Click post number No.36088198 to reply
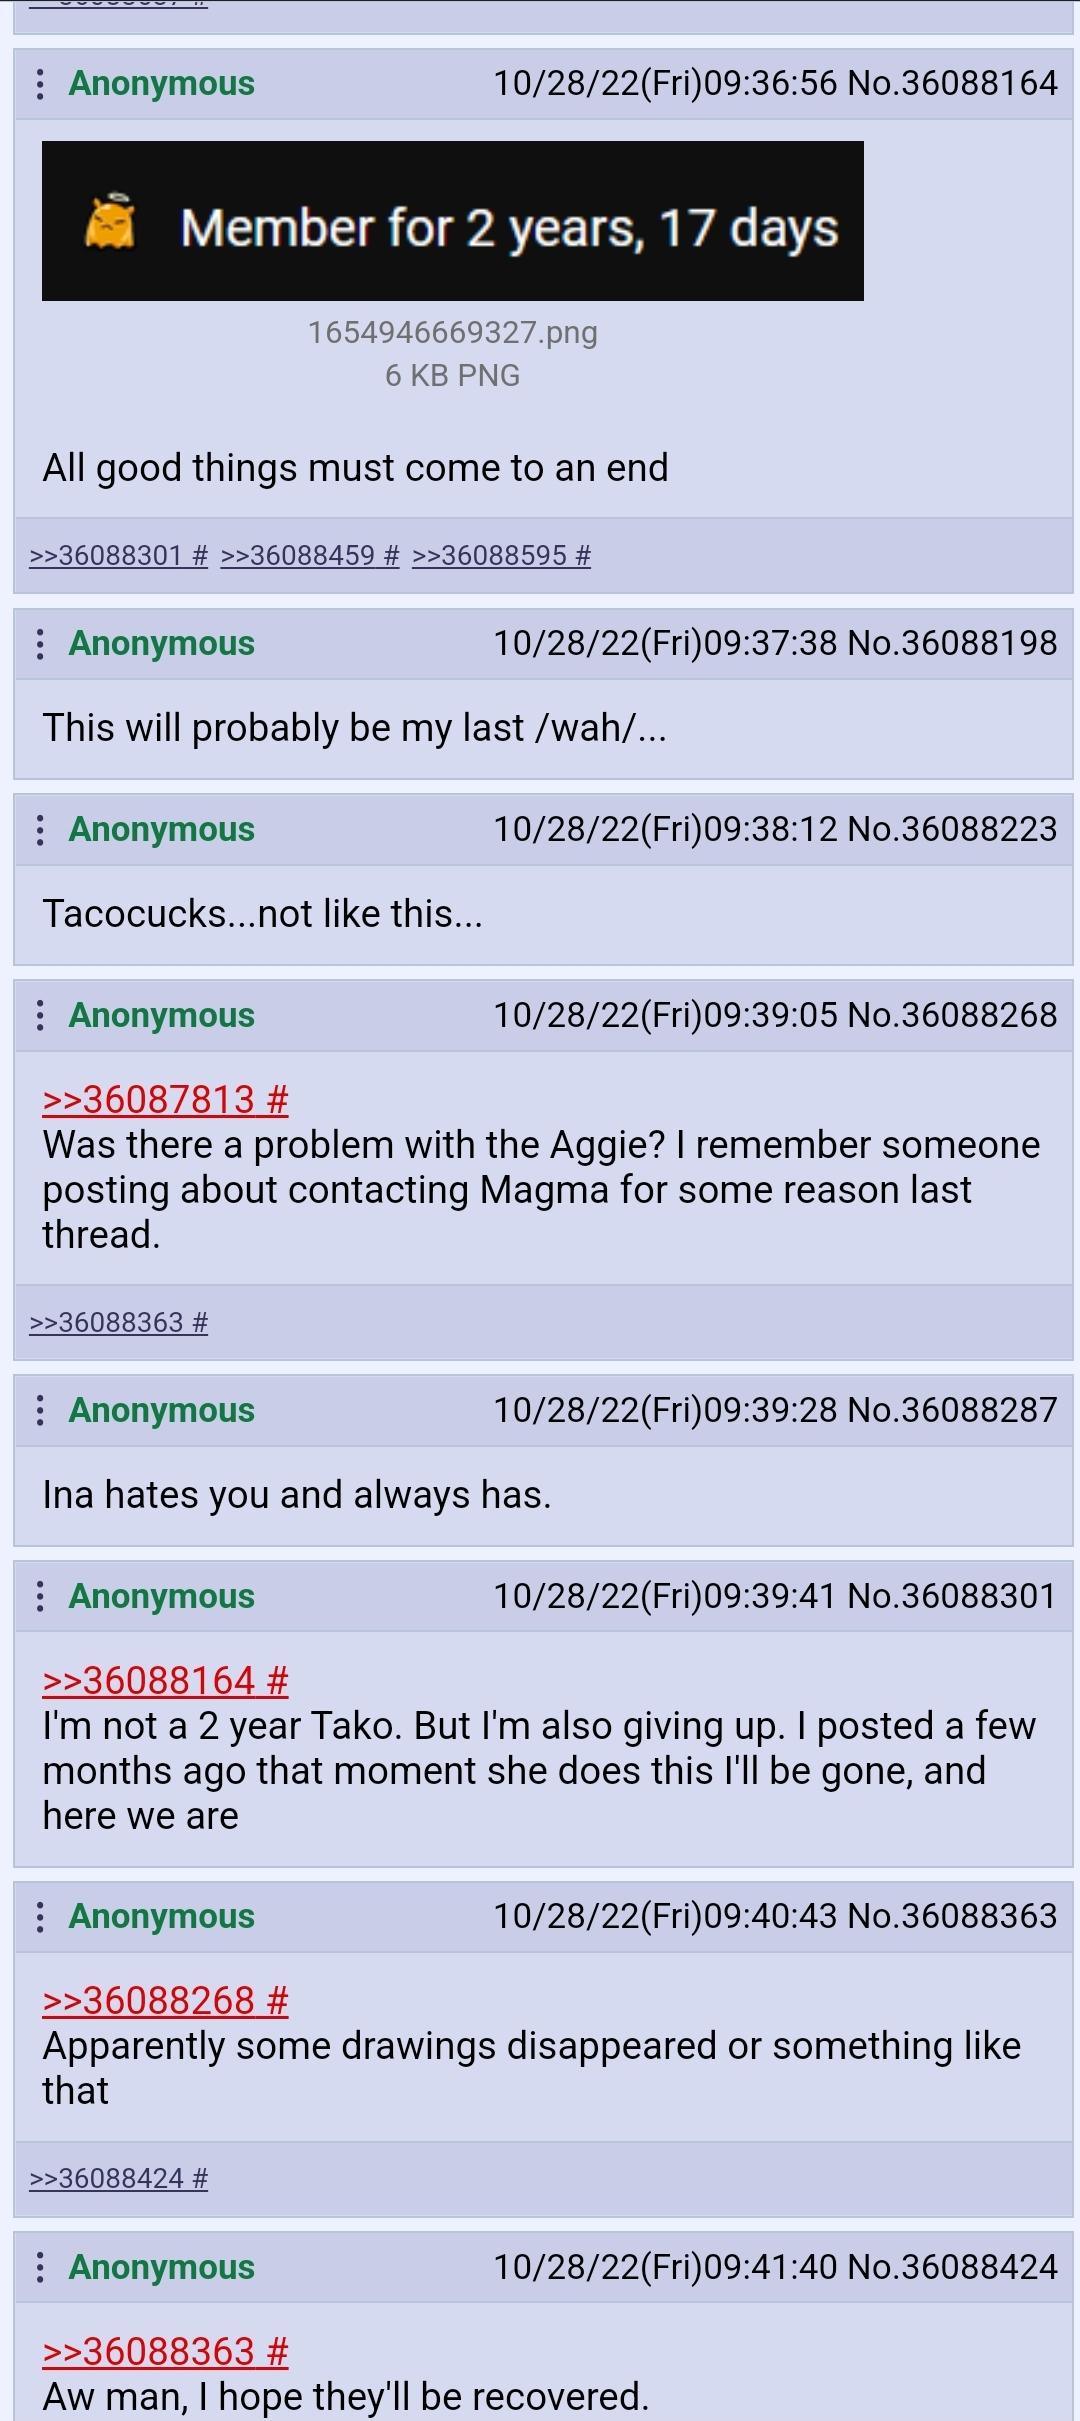This screenshot has width=1080, height=2421. [x=952, y=643]
